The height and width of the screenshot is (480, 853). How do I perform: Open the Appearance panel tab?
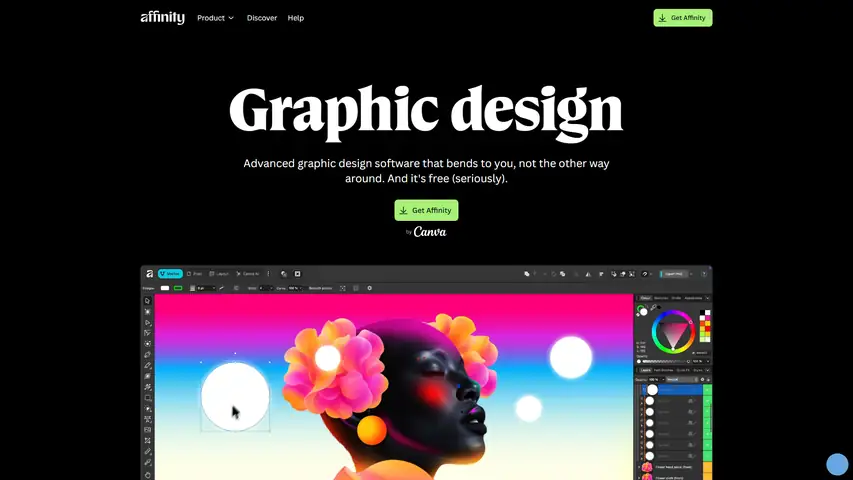(x=693, y=298)
